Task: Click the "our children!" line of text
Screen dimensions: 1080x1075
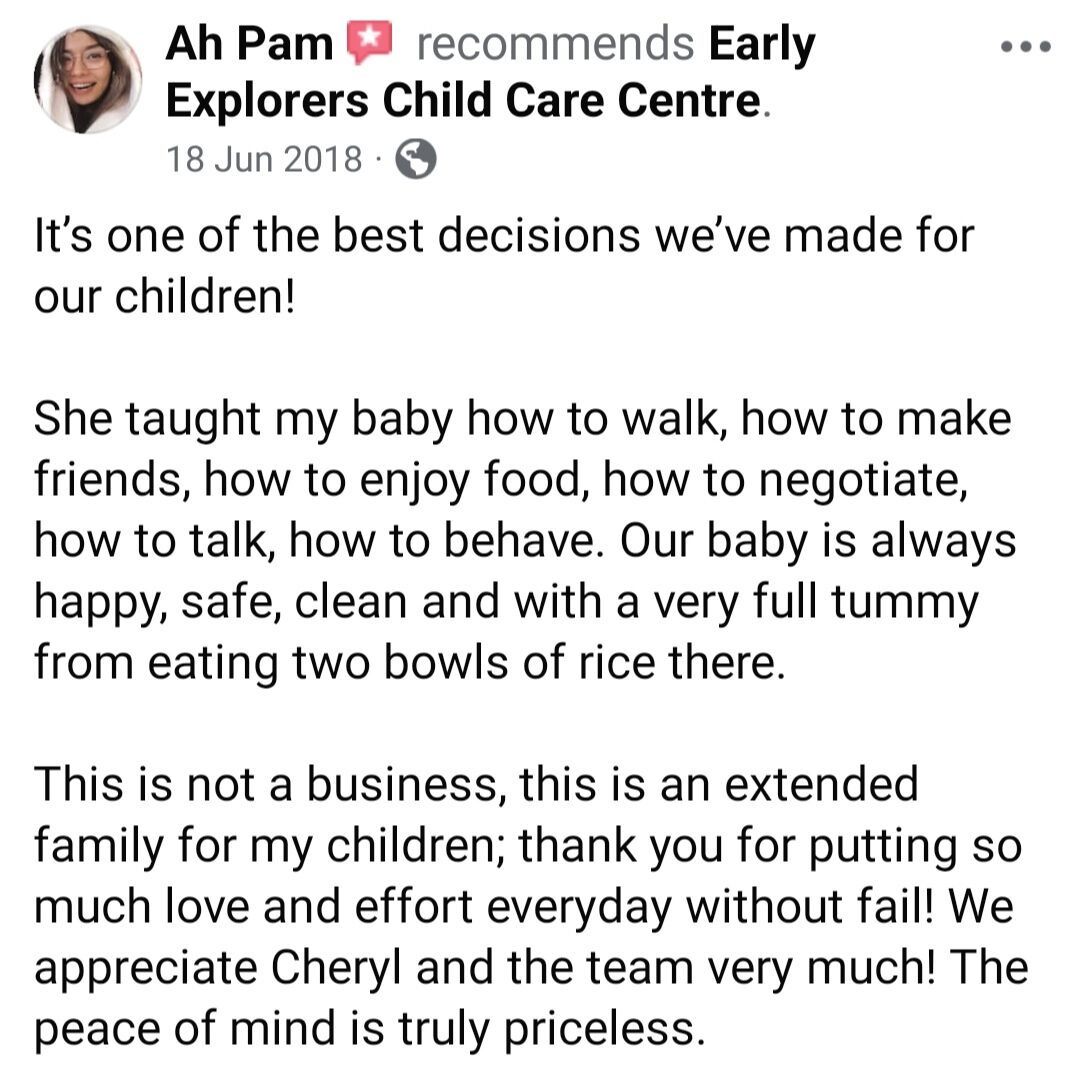Action: pos(165,299)
